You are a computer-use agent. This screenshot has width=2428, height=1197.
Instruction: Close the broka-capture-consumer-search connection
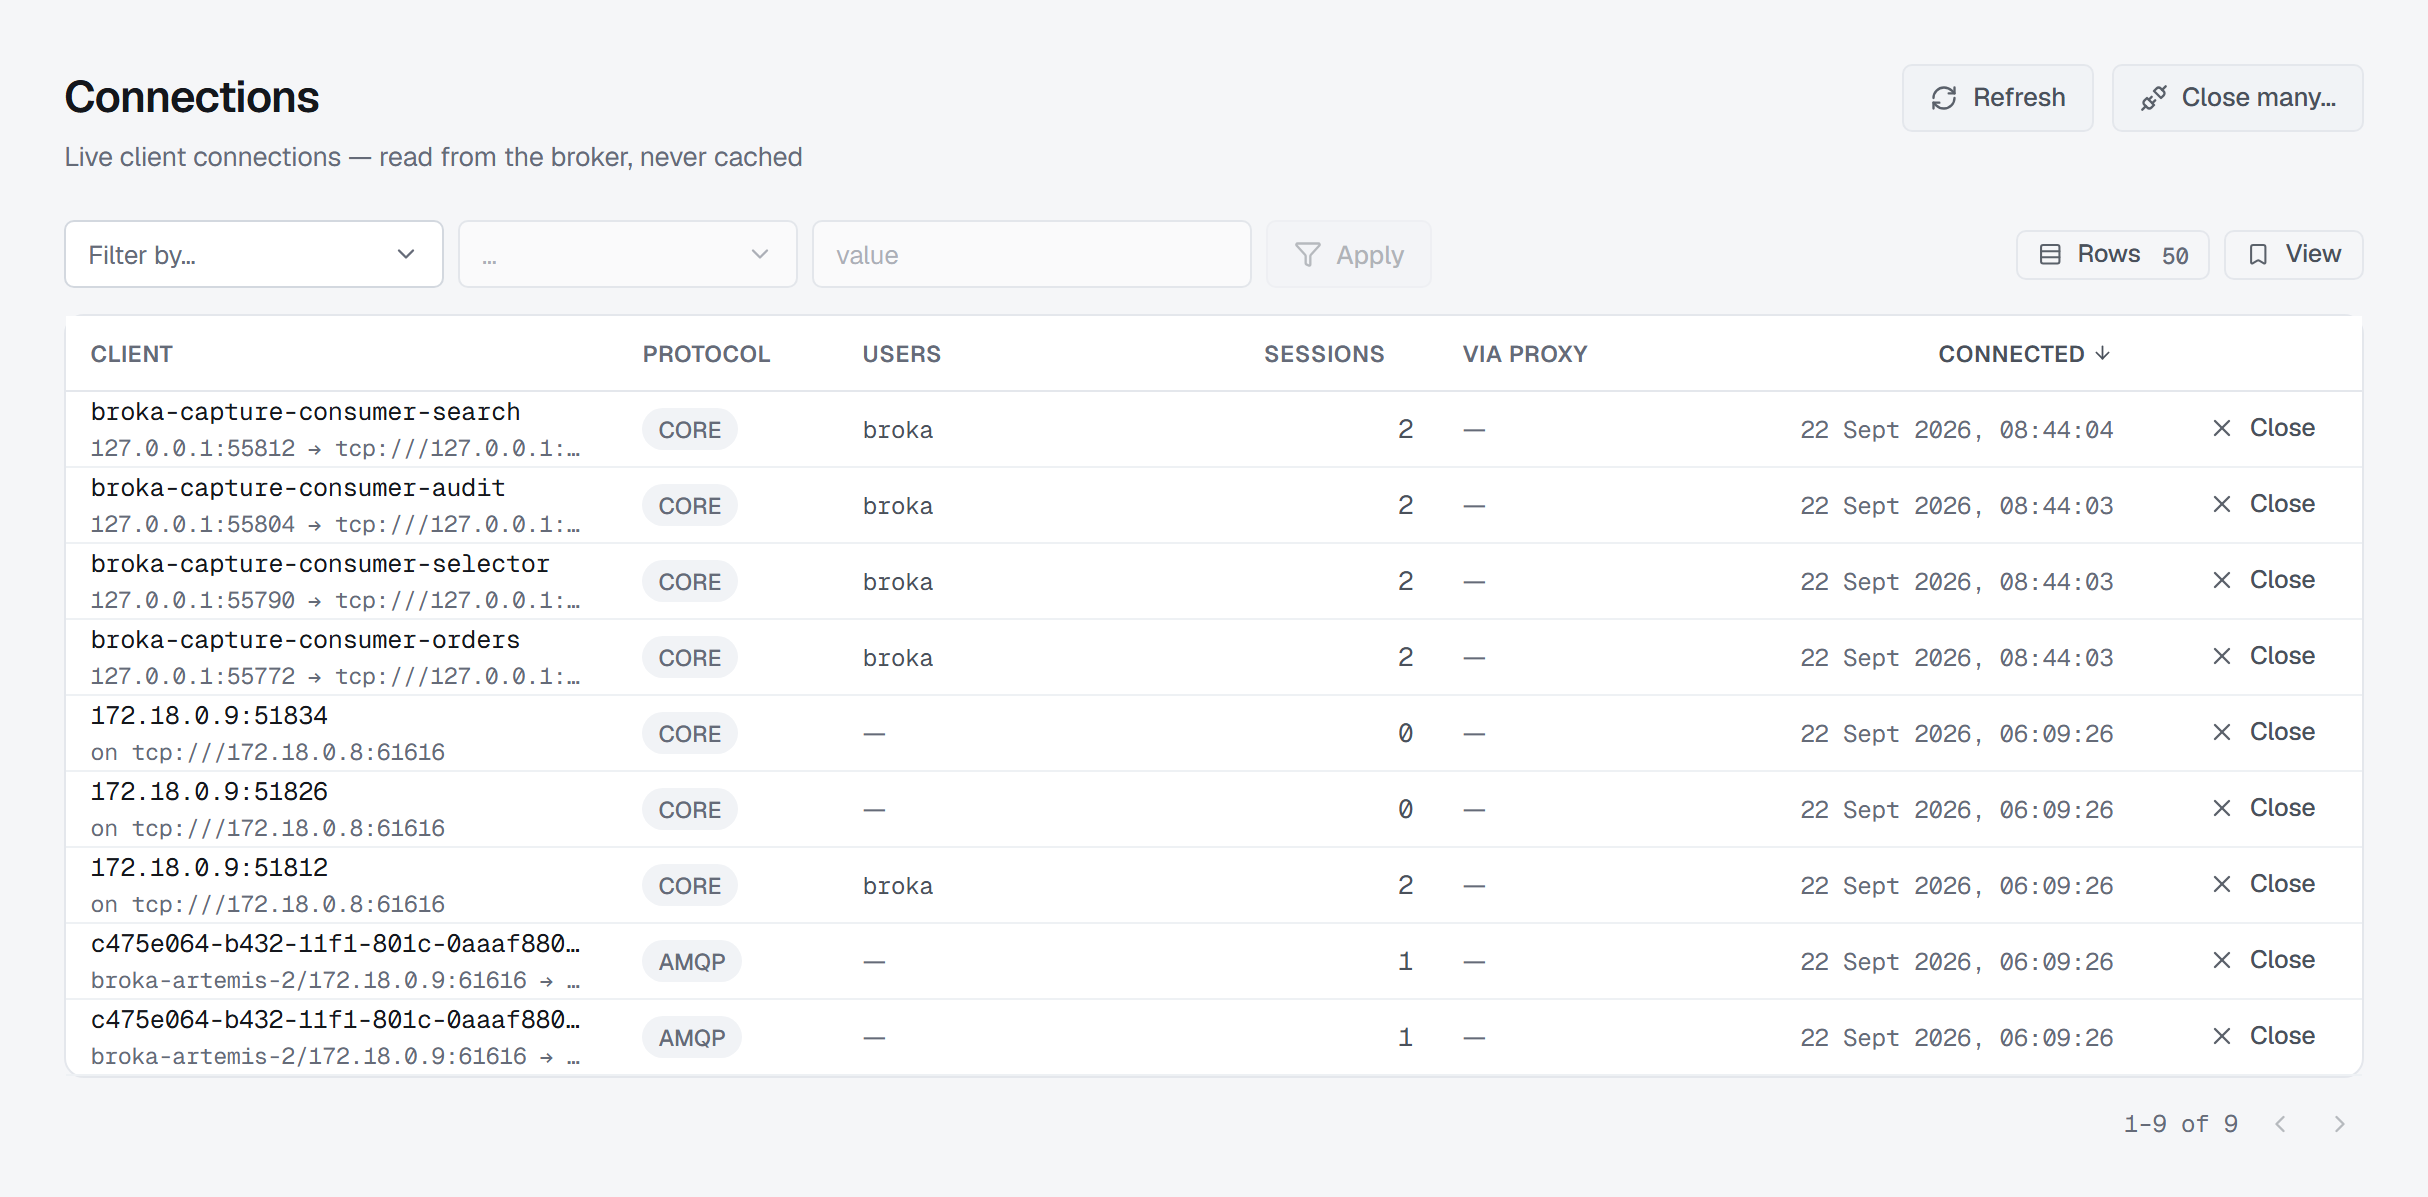2264,428
